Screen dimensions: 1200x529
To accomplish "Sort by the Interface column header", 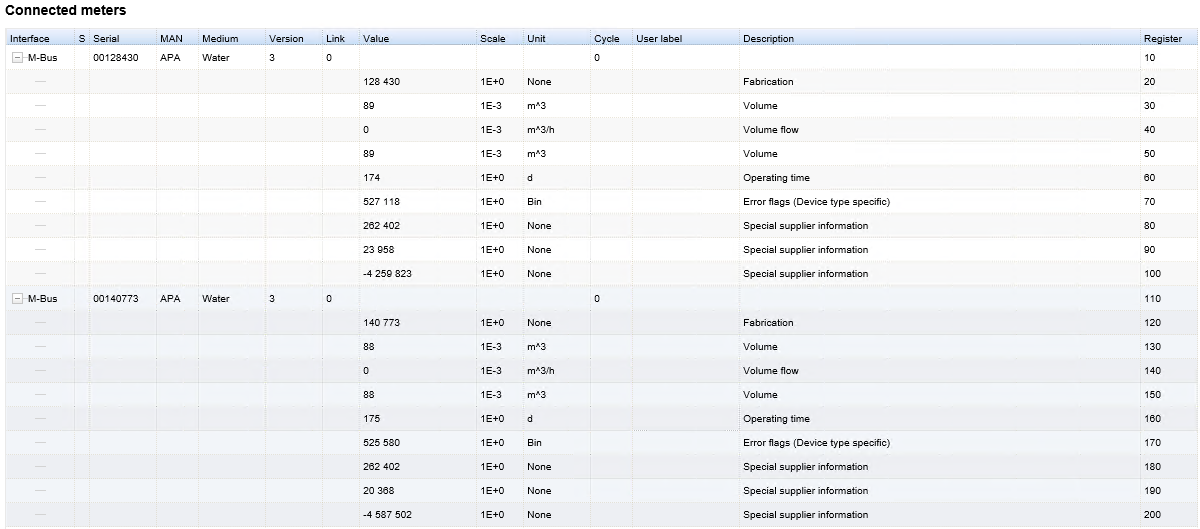I will coord(30,39).
